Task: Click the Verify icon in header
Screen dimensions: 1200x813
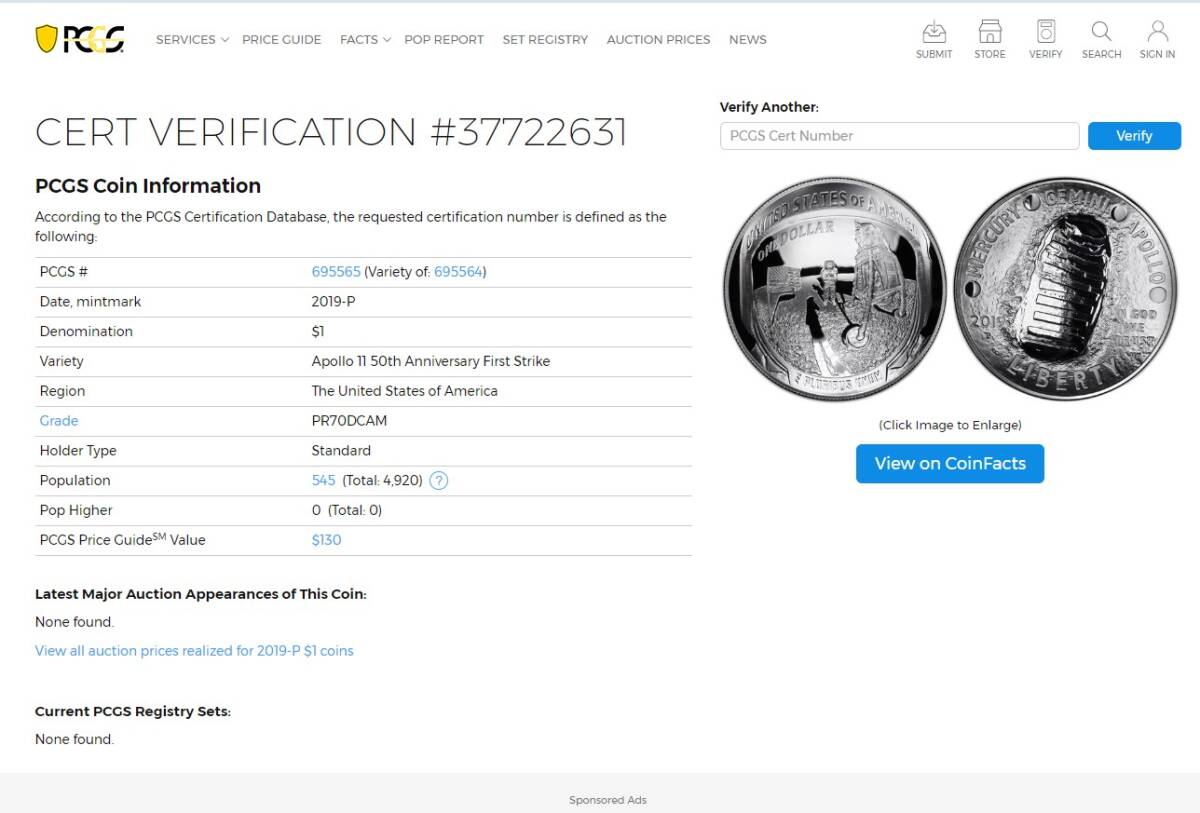Action: pos(1045,39)
